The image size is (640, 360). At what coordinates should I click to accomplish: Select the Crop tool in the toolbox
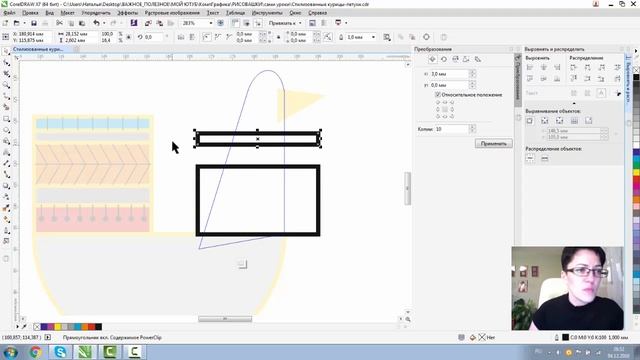(x=6, y=74)
